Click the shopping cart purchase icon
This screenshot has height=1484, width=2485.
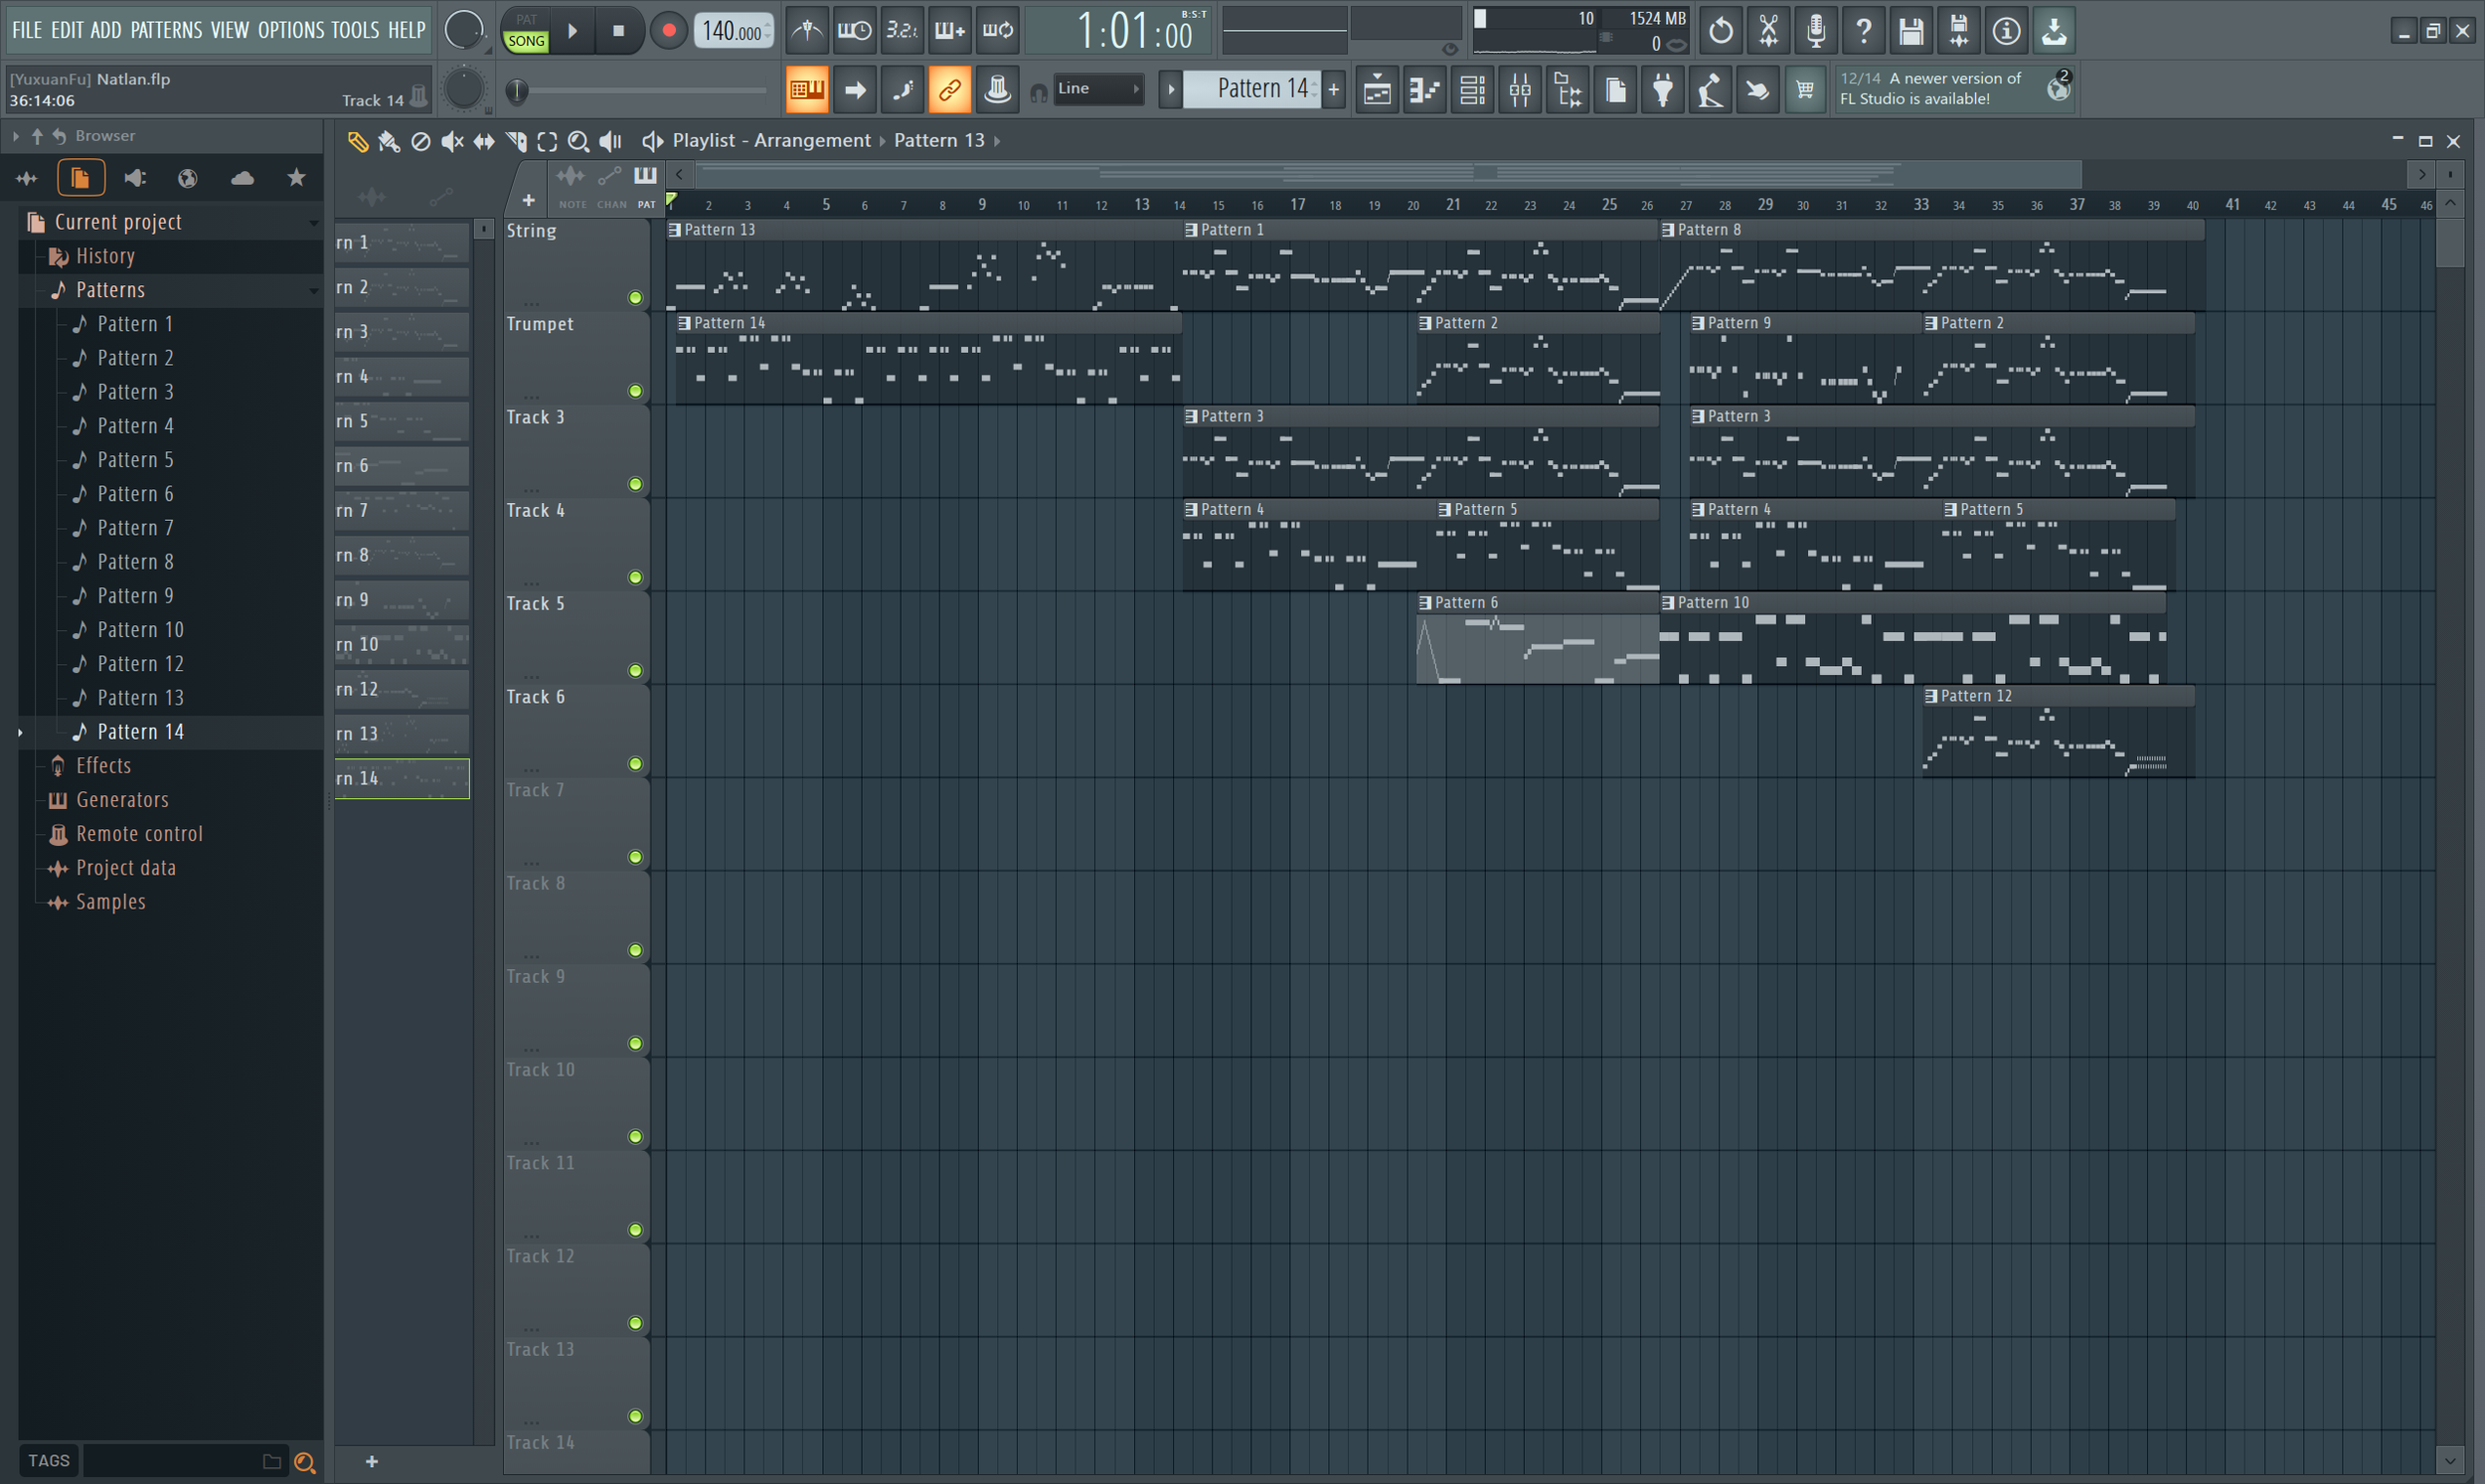coord(1805,89)
